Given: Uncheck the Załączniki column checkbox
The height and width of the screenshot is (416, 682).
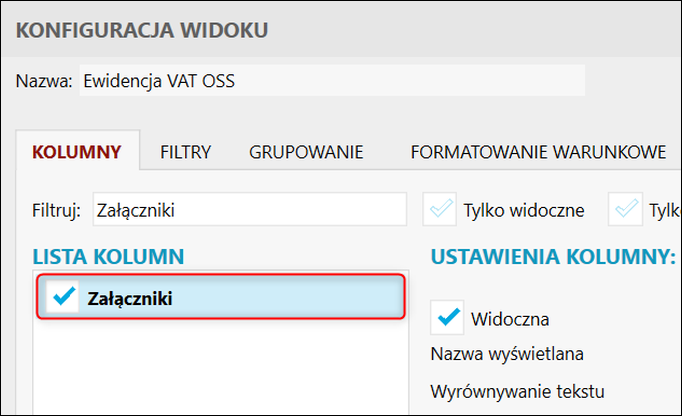Looking at the screenshot, I should (63, 297).
